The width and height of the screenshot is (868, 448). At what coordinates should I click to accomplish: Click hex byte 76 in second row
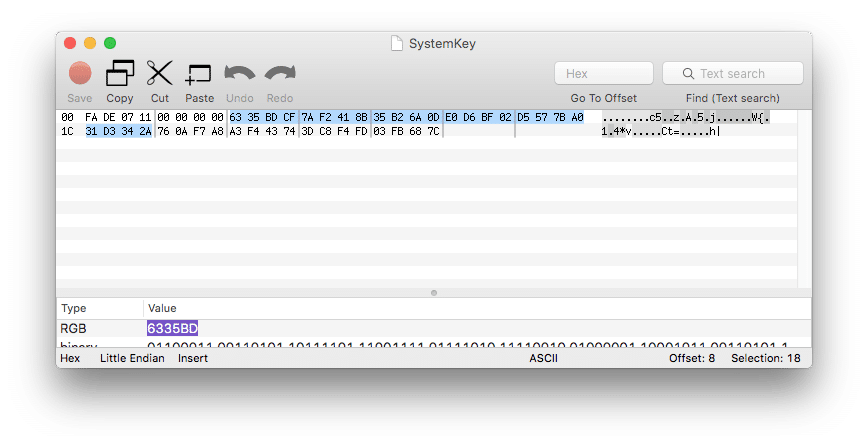tap(163, 131)
